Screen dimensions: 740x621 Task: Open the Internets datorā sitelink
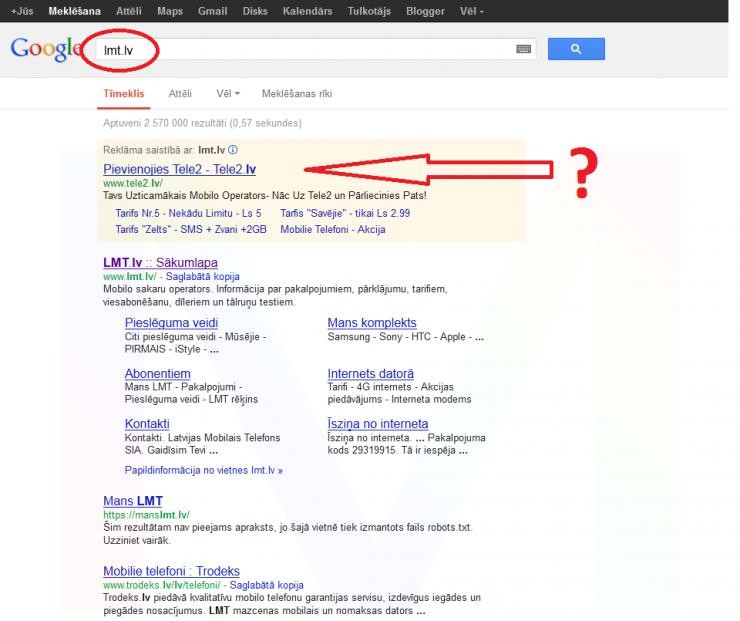tap(370, 374)
